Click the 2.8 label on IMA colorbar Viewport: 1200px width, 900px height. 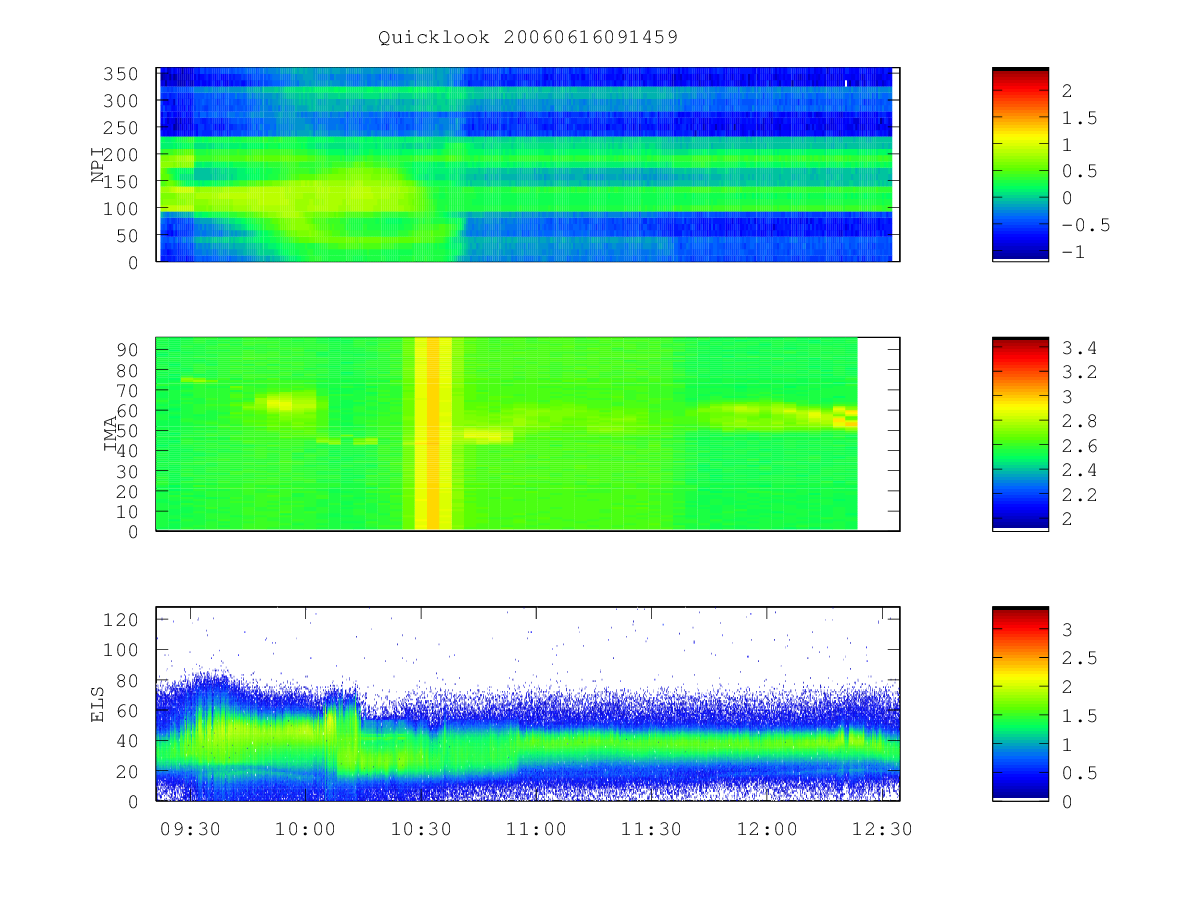point(1081,422)
